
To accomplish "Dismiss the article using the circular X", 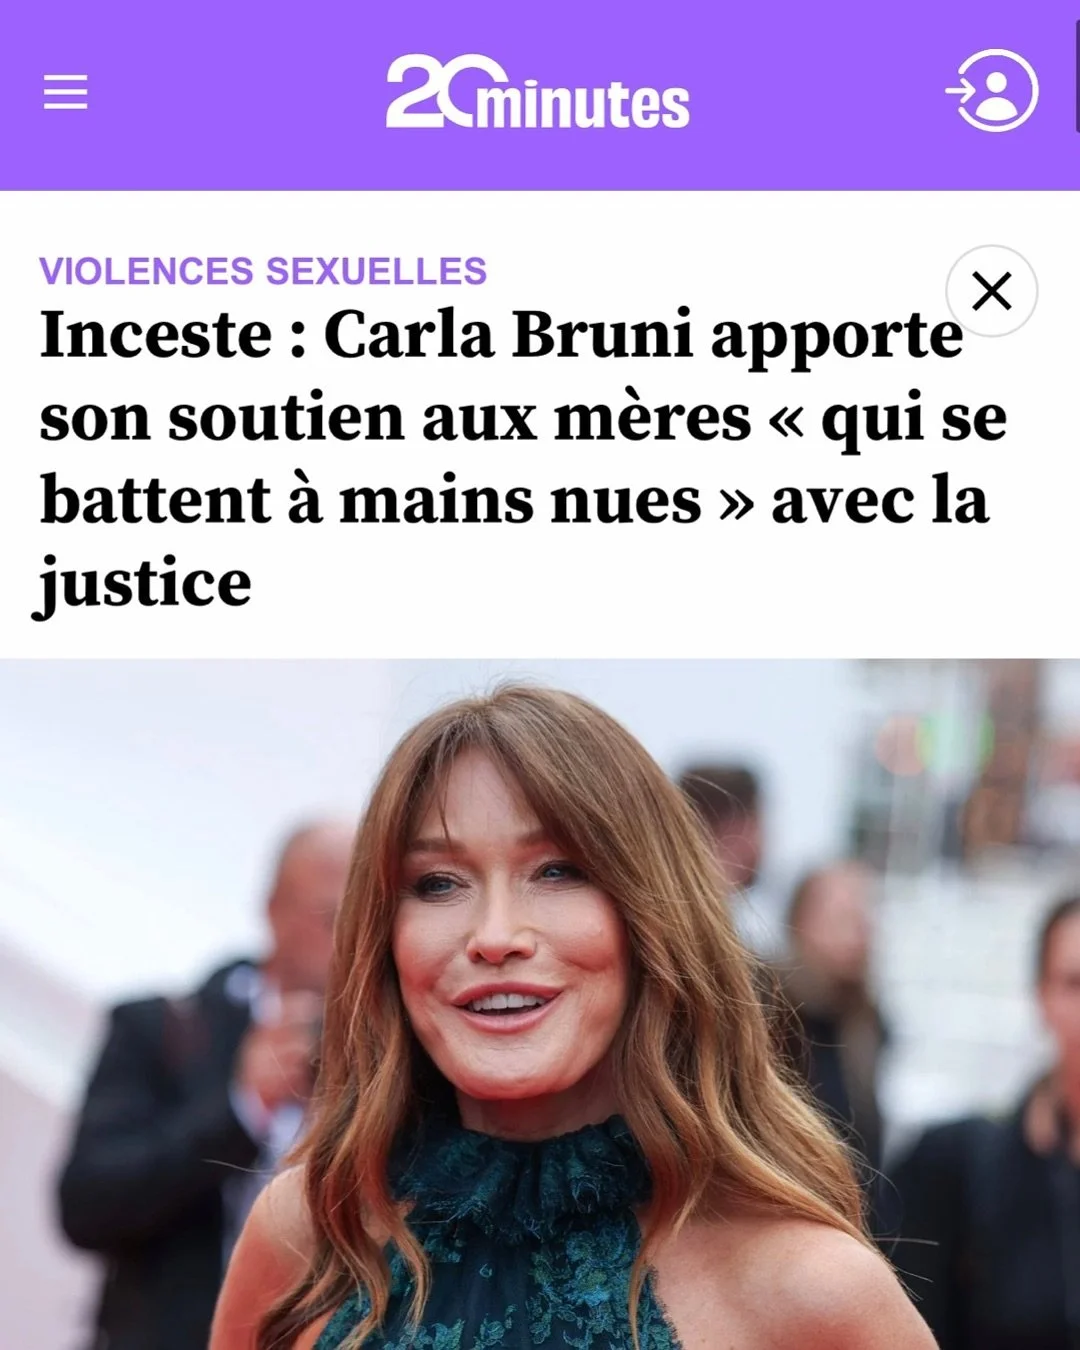I will tap(992, 291).
